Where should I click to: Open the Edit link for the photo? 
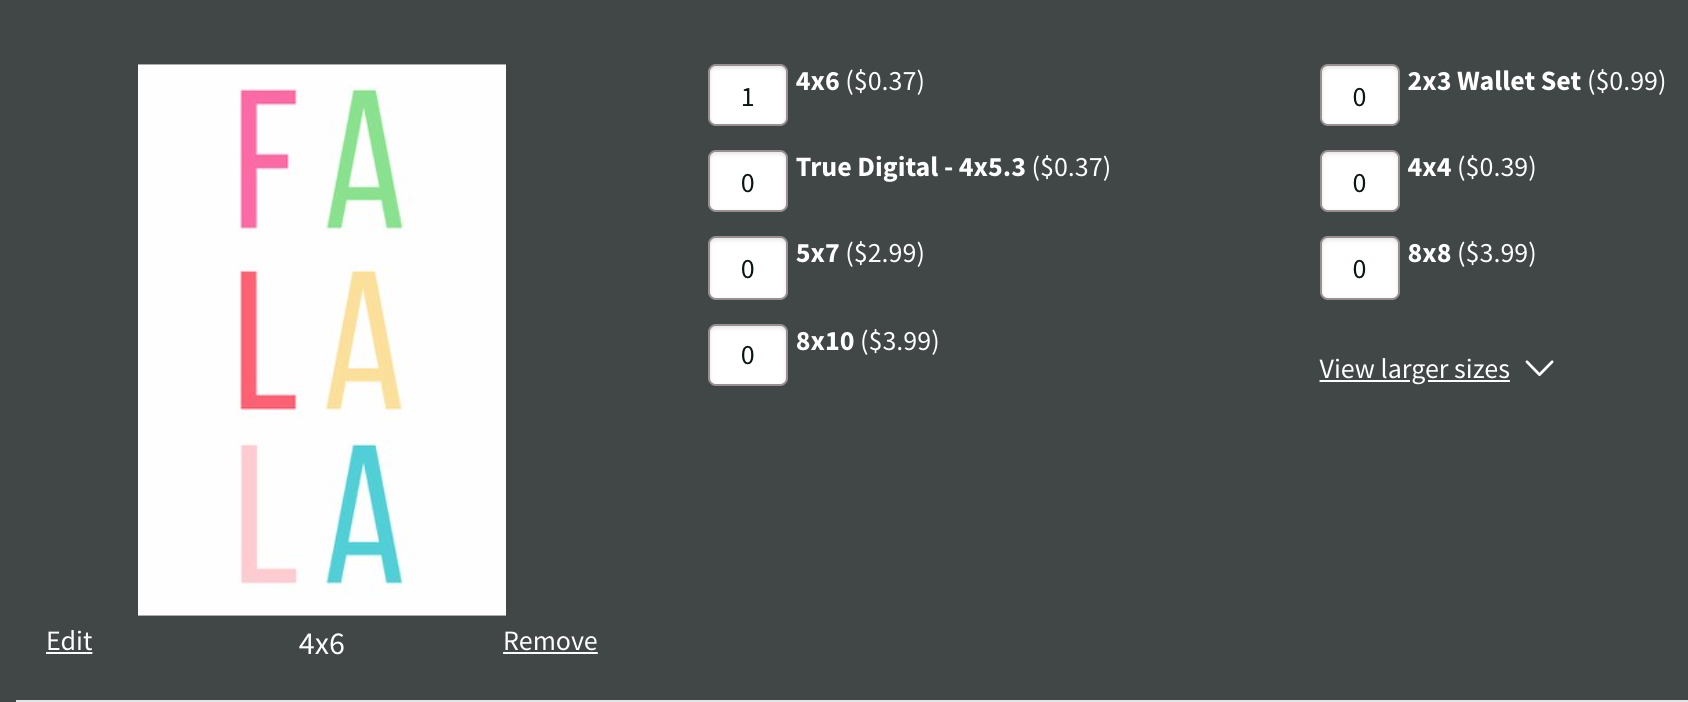click(69, 641)
